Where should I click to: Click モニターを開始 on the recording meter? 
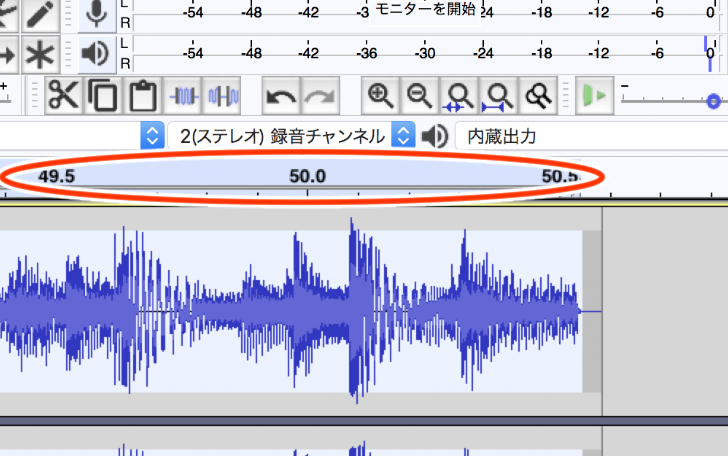pos(425,9)
